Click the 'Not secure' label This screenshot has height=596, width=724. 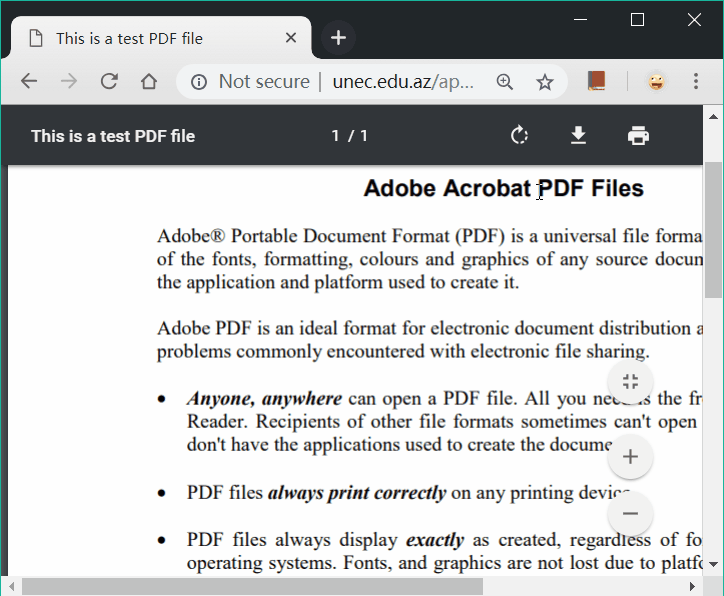click(264, 82)
